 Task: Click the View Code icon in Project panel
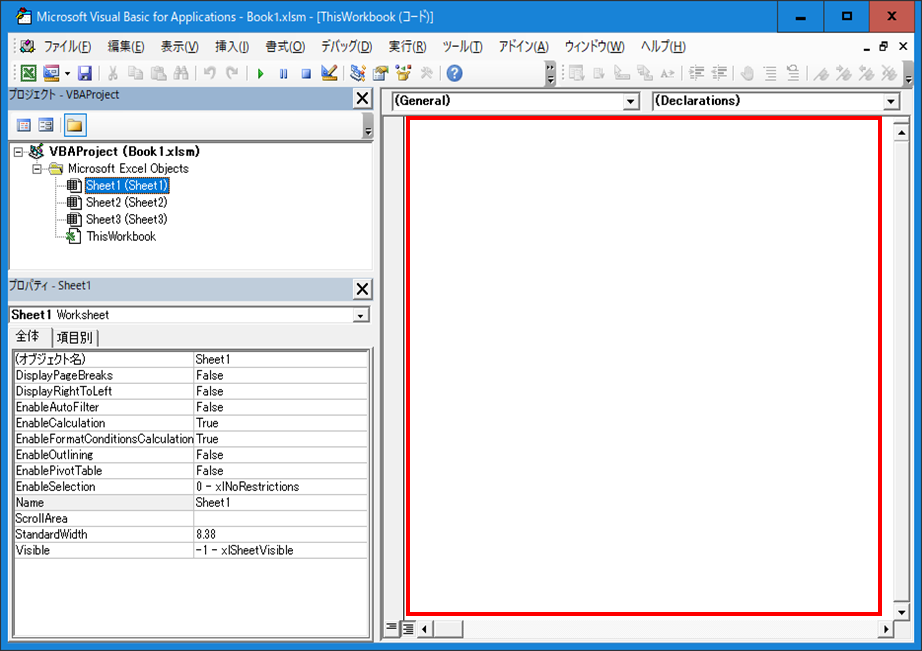[x=24, y=125]
